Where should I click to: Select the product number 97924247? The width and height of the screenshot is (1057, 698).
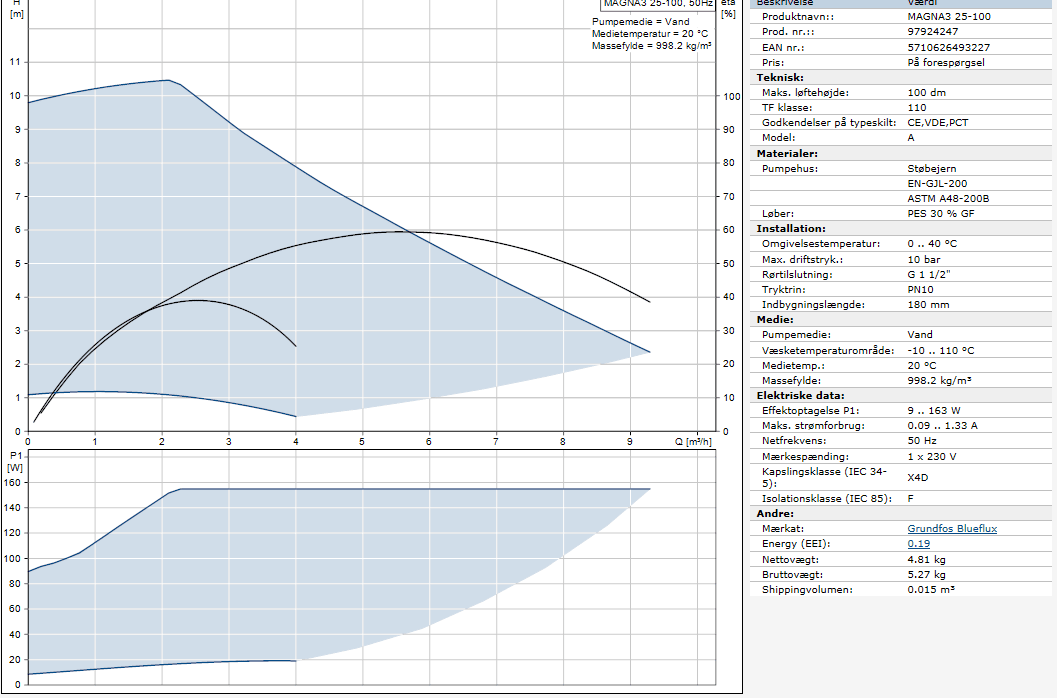932,32
